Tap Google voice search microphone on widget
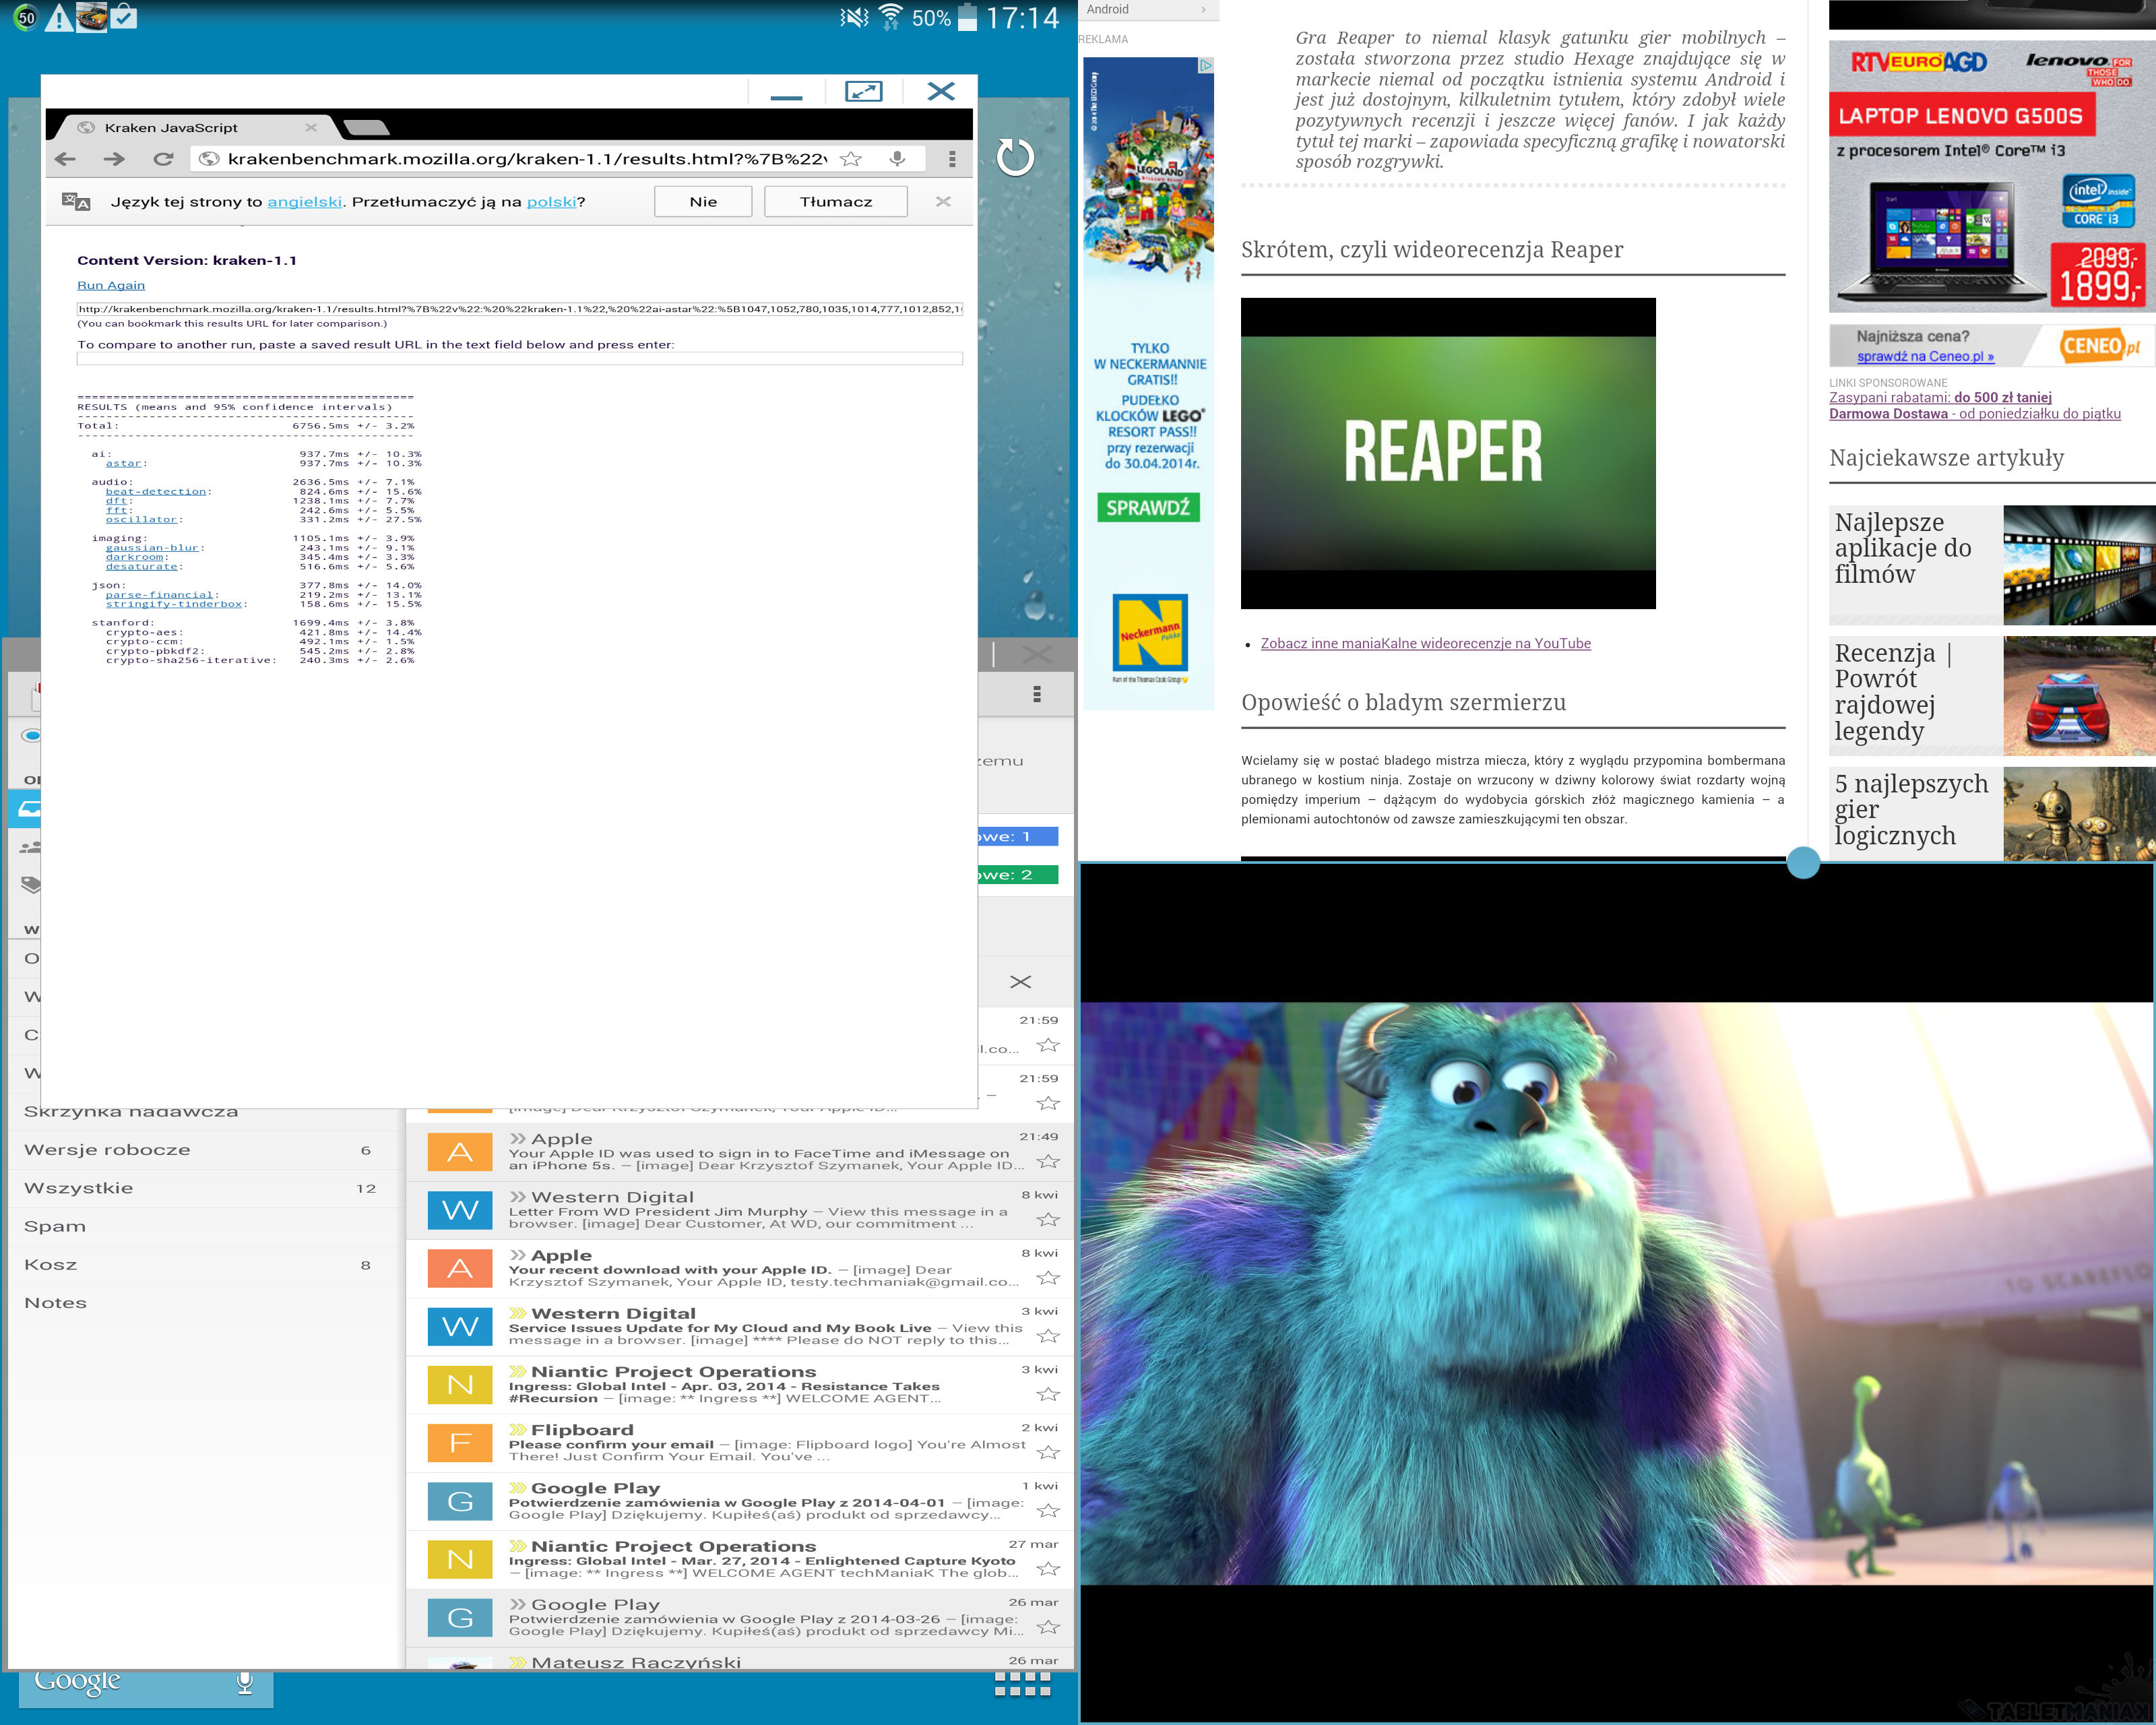This screenshot has height=1725, width=2156. tap(244, 1683)
